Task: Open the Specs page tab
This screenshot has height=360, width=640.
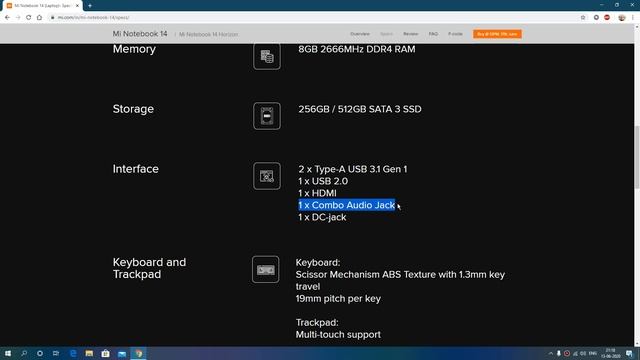Action: (x=386, y=34)
